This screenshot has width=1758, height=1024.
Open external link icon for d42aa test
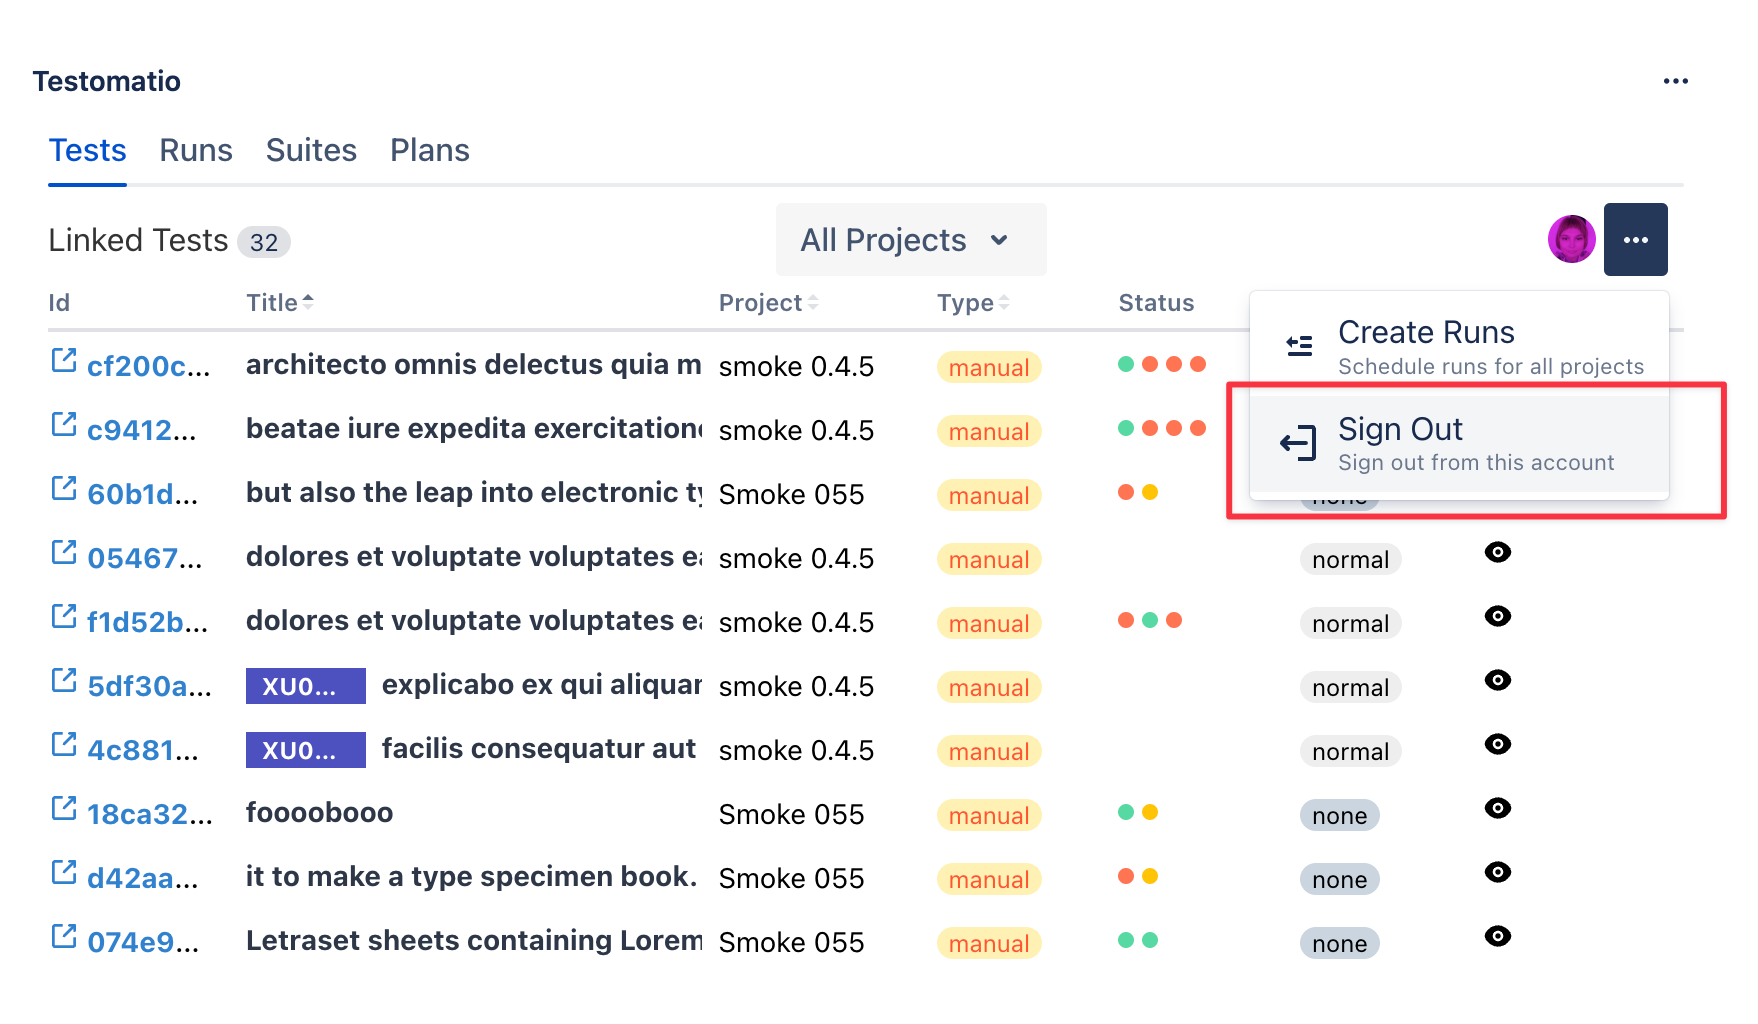point(64,873)
